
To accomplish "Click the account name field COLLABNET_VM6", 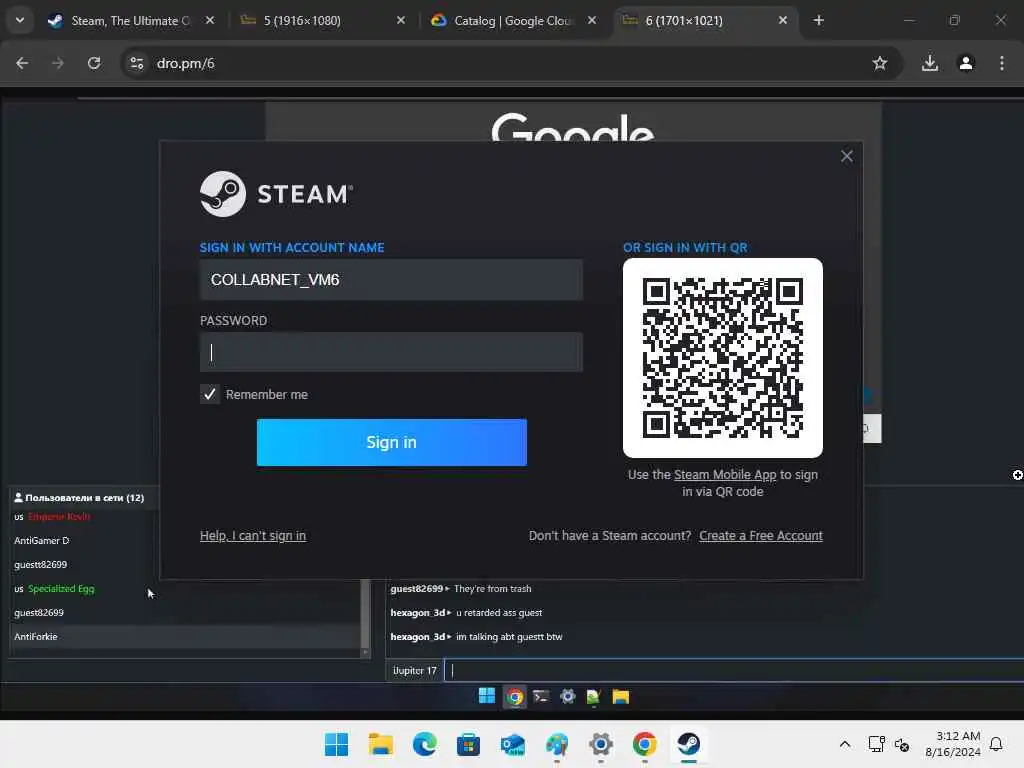I will pyautogui.click(x=391, y=280).
